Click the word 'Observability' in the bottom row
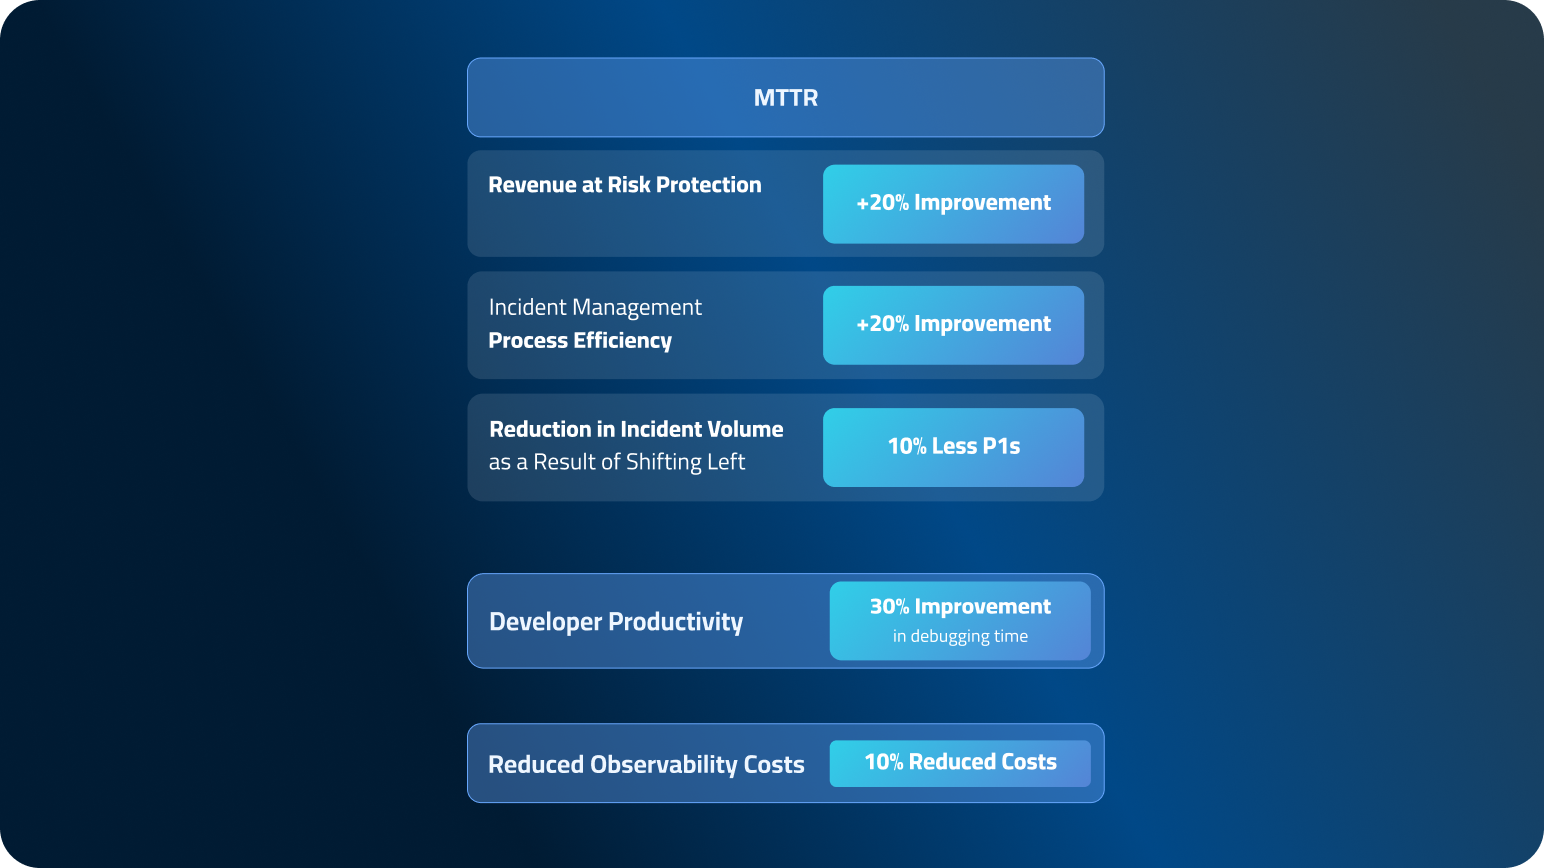1544x868 pixels. point(663,765)
